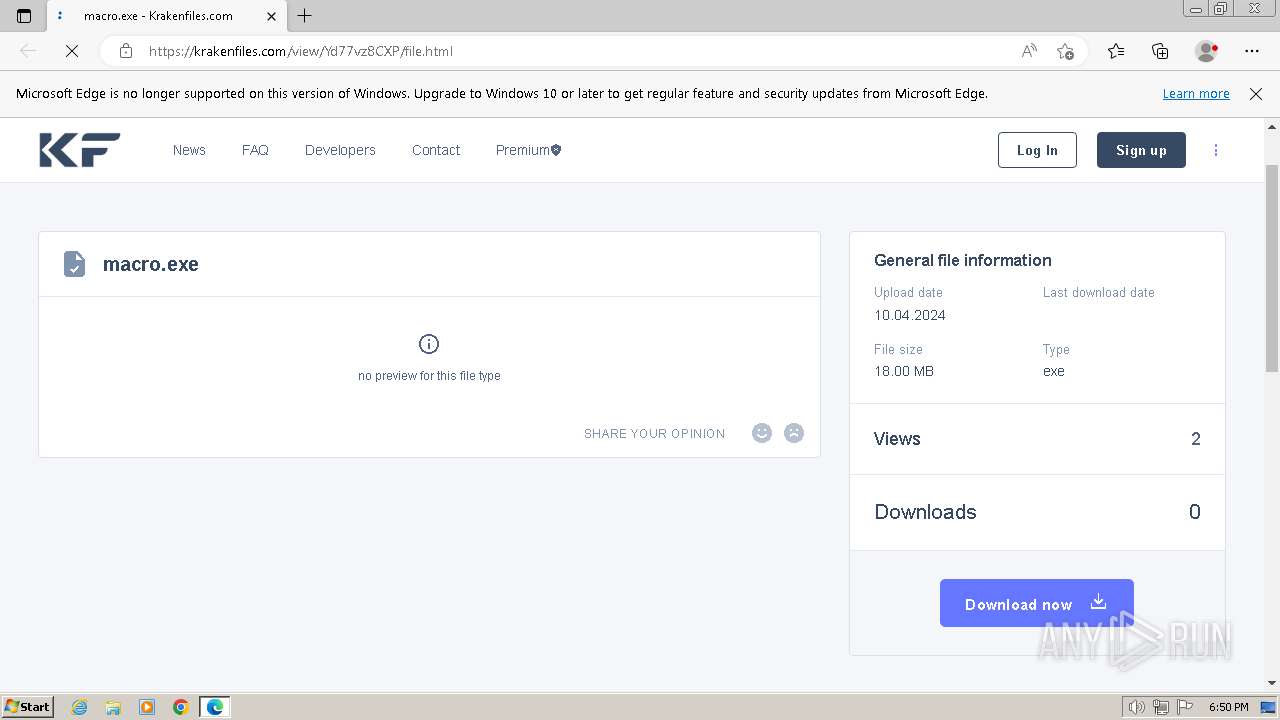Switch to the Microsoft Edge taskbar button
Viewport: 1280px width, 720px height.
click(x=215, y=707)
